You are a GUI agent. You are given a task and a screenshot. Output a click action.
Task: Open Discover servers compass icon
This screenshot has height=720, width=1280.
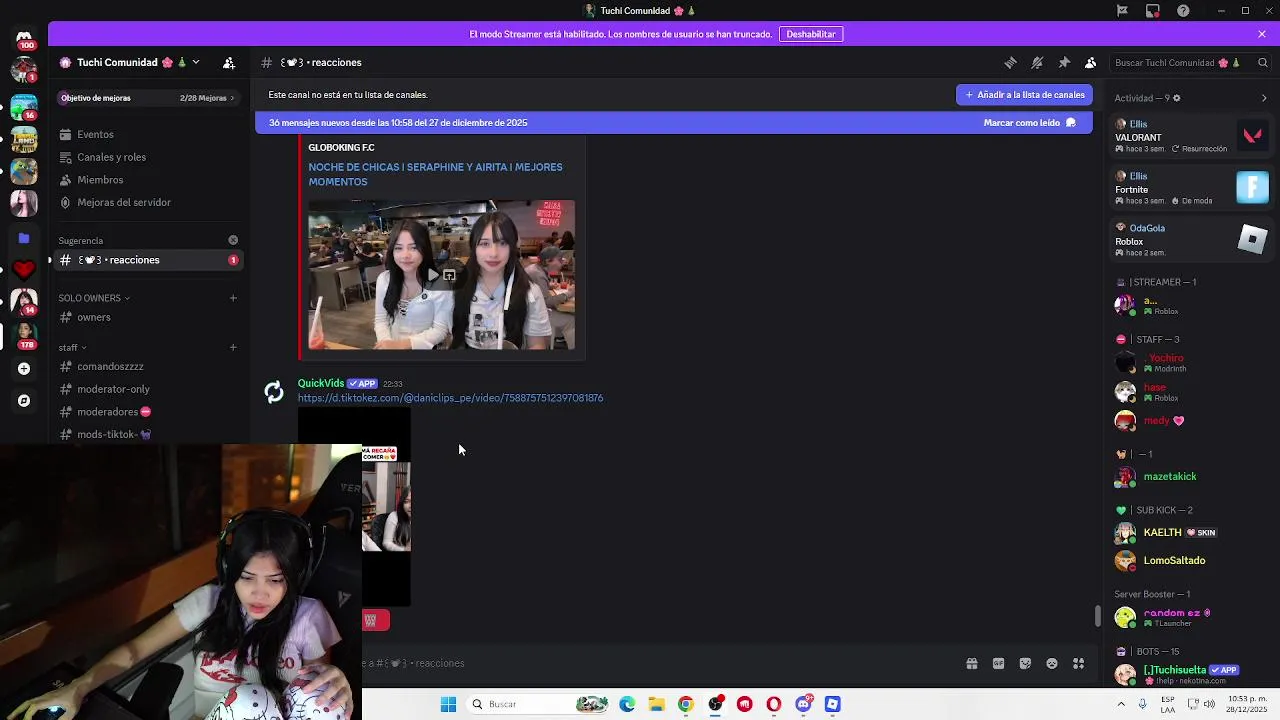click(24, 401)
